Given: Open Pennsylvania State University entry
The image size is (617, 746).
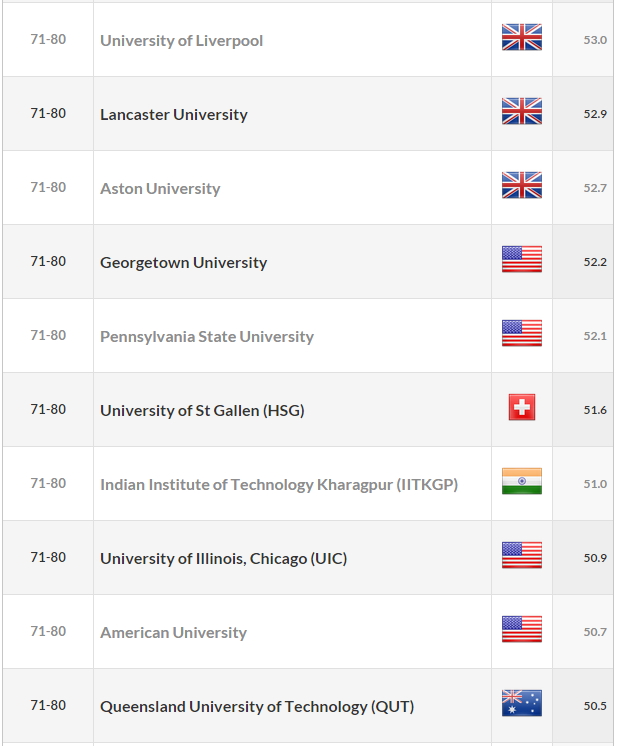Looking at the screenshot, I should pyautogui.click(x=207, y=336).
